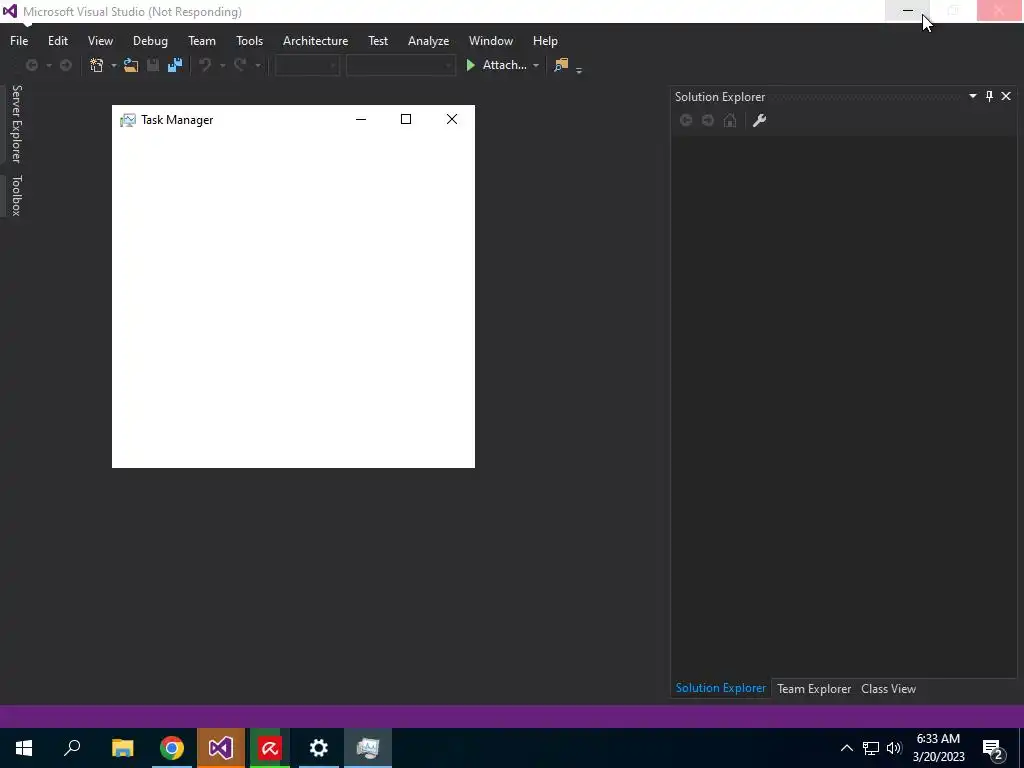Open the toolbar overflow options arrow
This screenshot has width=1024, height=768.
(579, 70)
